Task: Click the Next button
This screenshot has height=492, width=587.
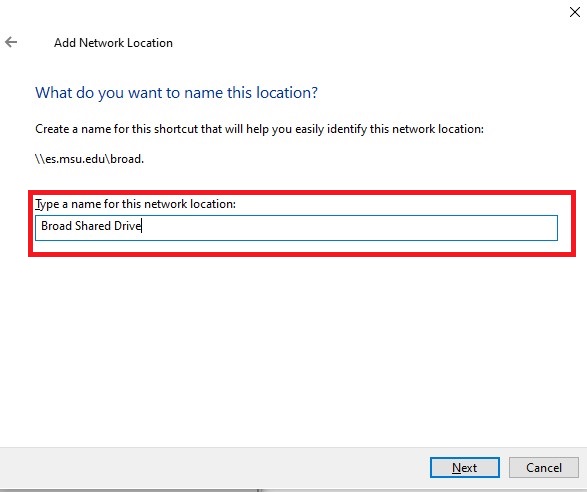Action: [465, 467]
